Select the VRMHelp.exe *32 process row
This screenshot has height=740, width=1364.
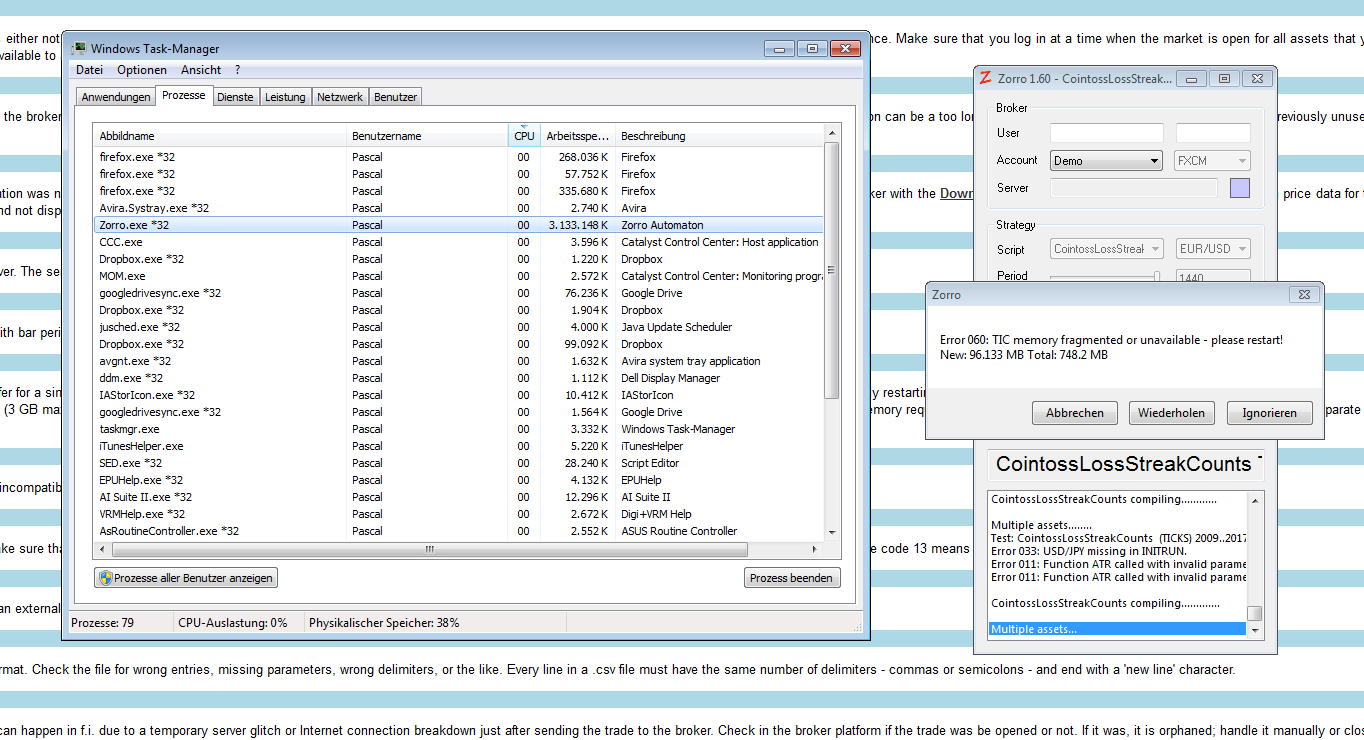pyautogui.click(x=458, y=514)
